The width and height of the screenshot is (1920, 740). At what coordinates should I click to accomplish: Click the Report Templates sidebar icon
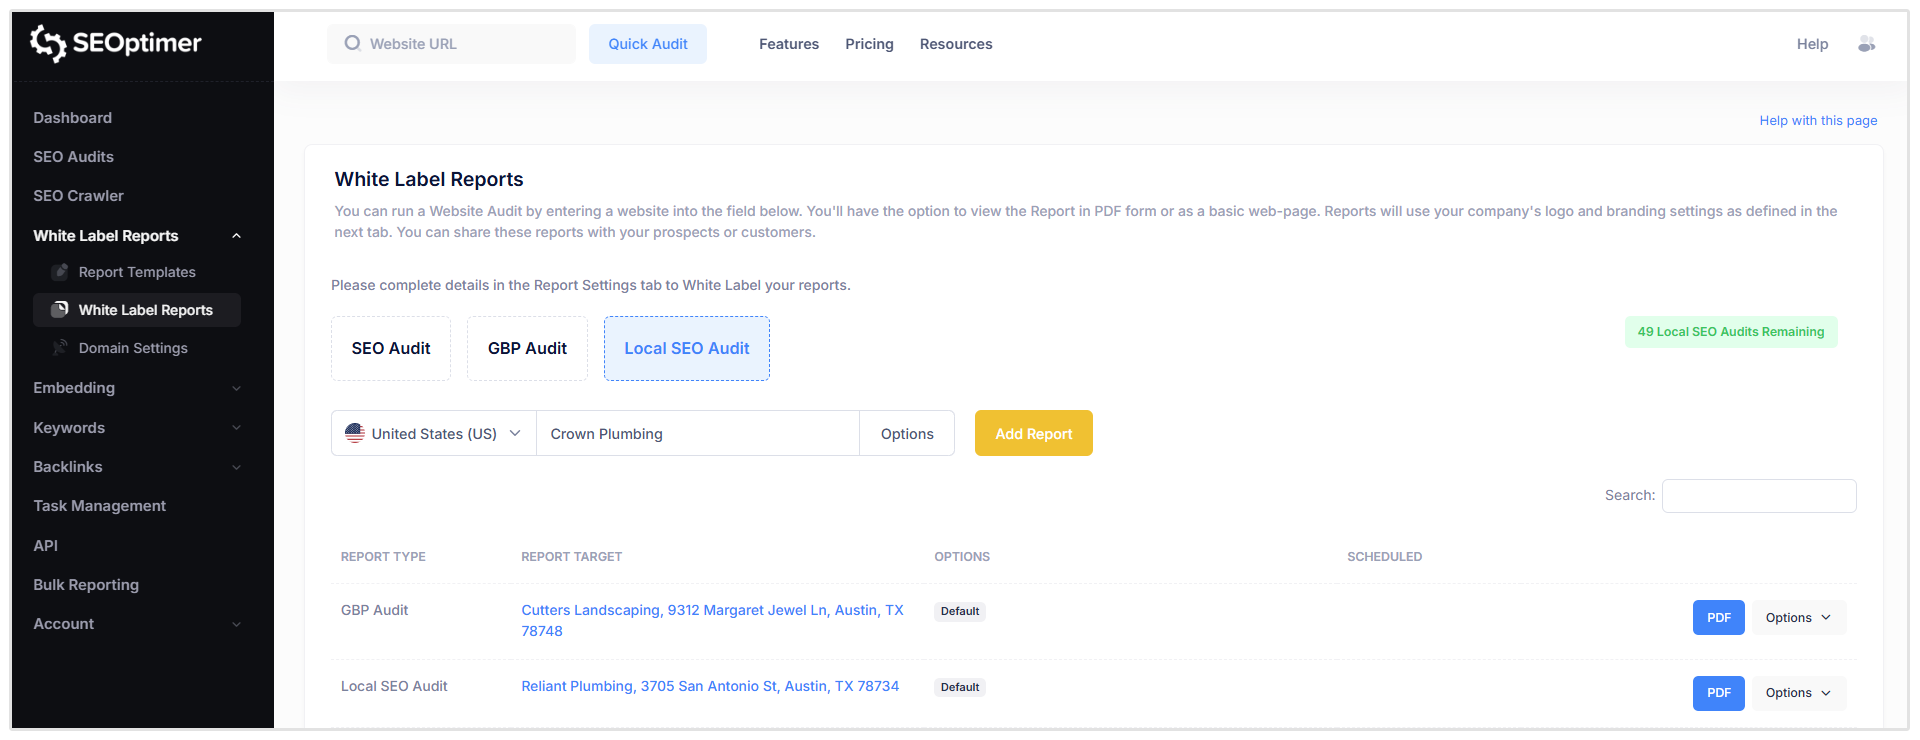coord(60,272)
